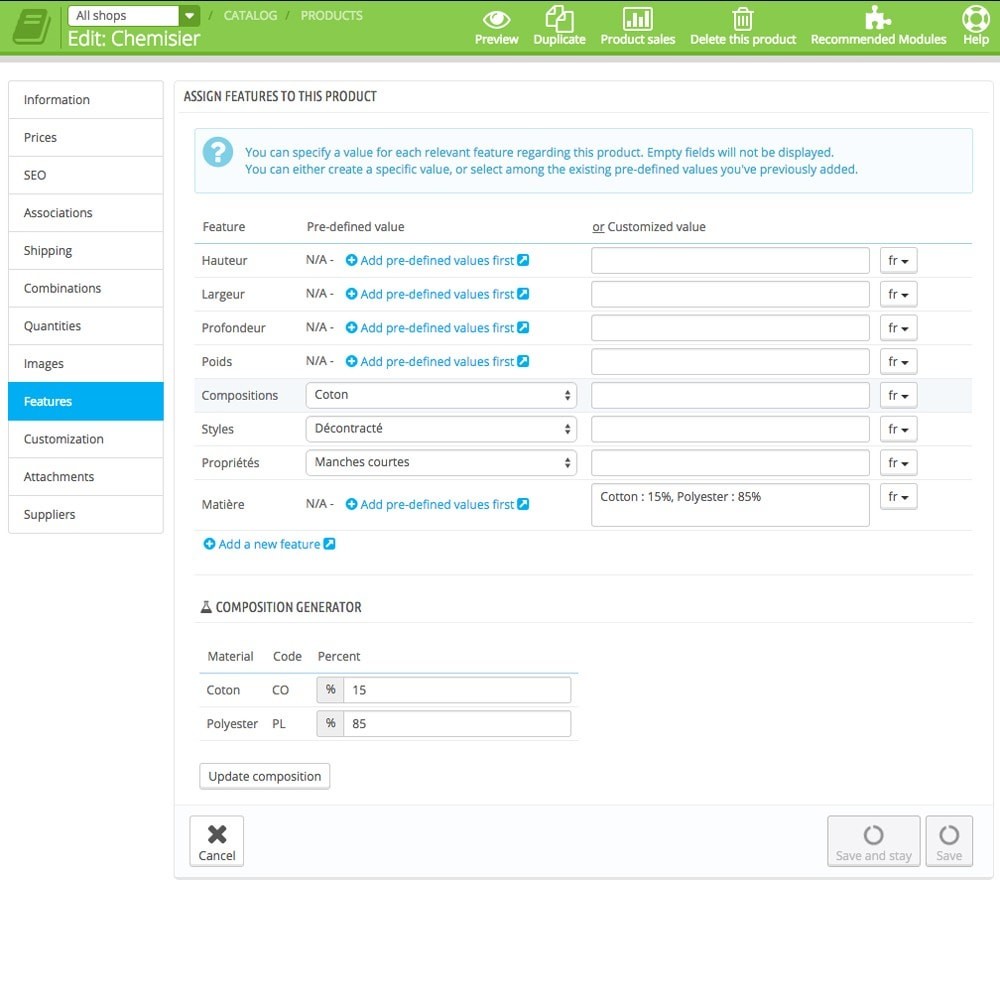Screen dimensions: 1000x1000
Task: Select the Combinations tab
Action: click(85, 288)
